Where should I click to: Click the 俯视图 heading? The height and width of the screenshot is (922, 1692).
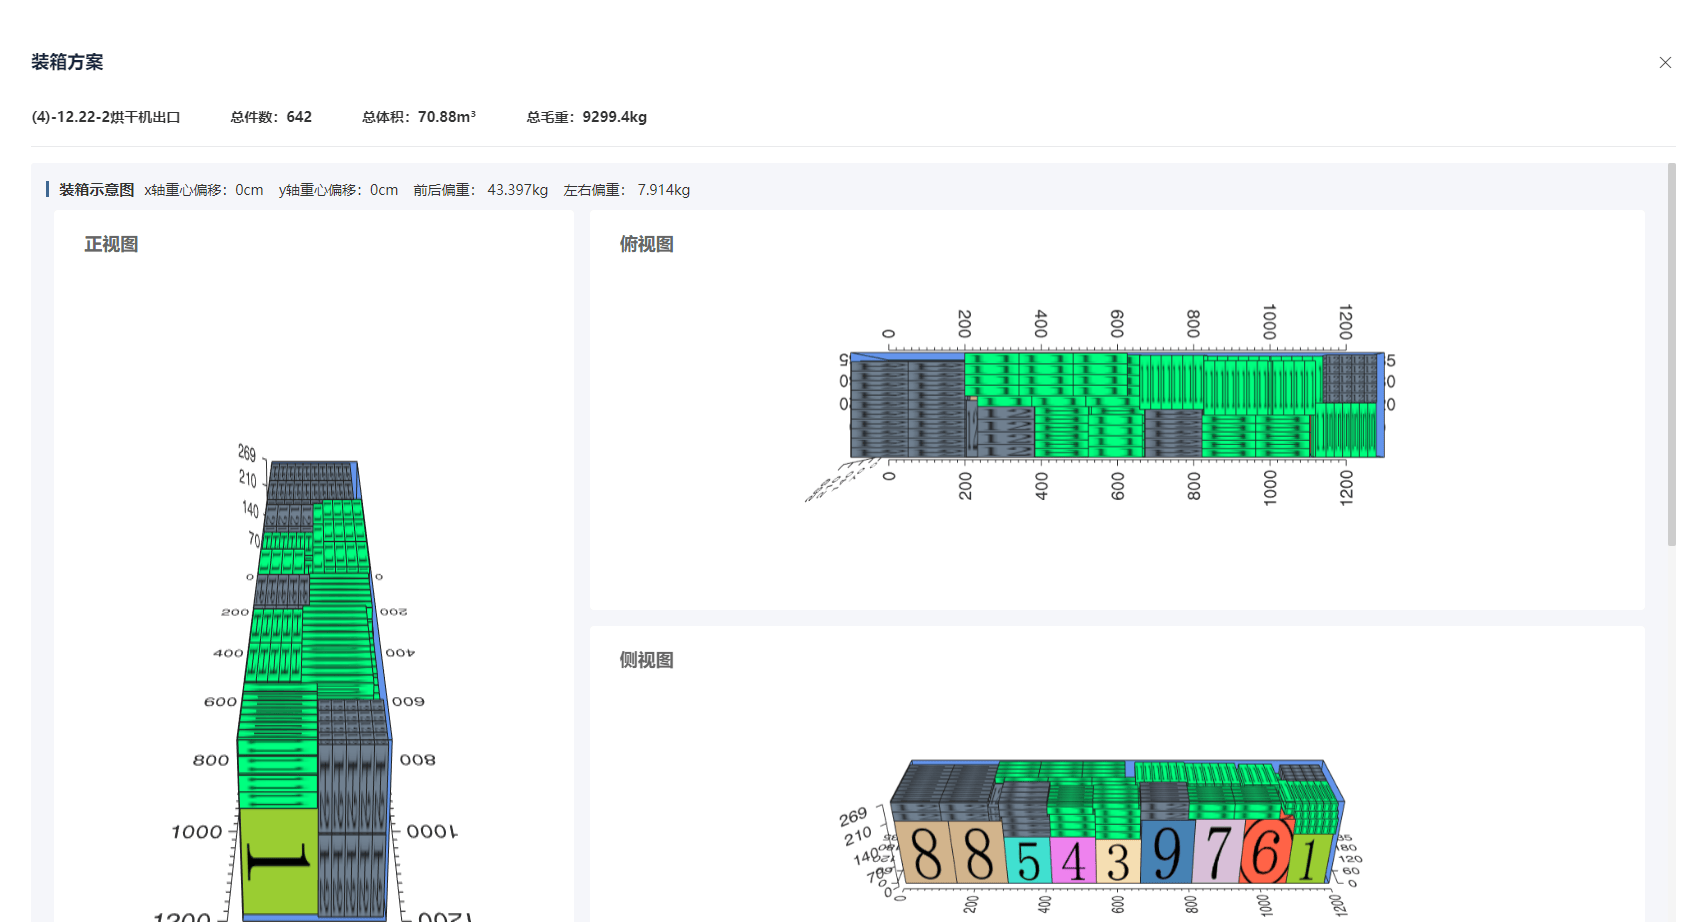point(646,244)
